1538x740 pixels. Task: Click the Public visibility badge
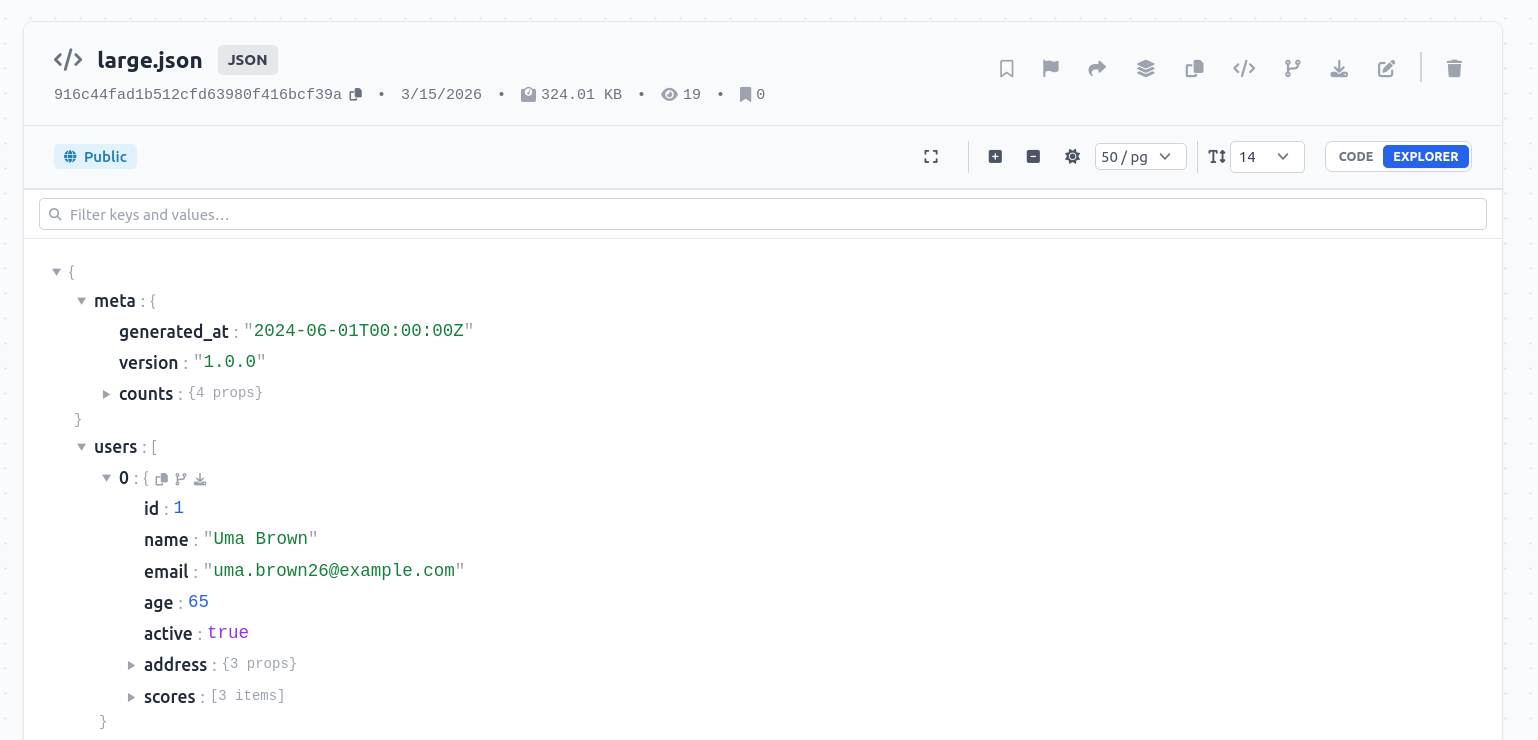coord(95,156)
